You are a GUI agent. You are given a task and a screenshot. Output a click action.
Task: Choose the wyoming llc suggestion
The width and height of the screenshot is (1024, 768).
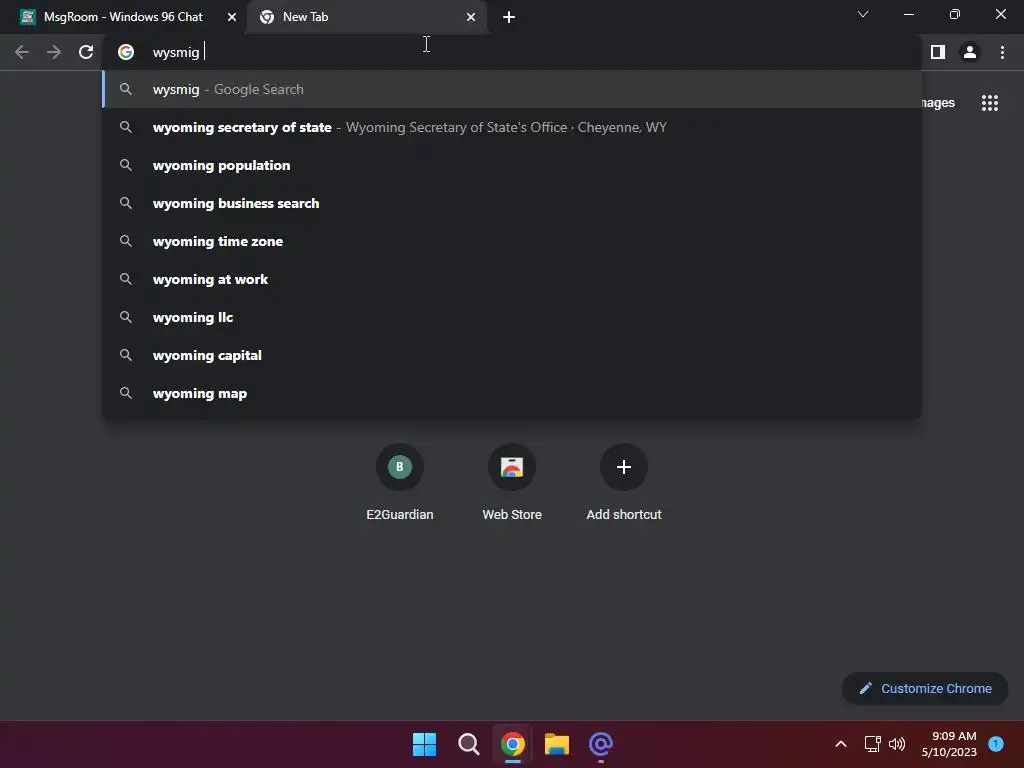[x=512, y=317]
